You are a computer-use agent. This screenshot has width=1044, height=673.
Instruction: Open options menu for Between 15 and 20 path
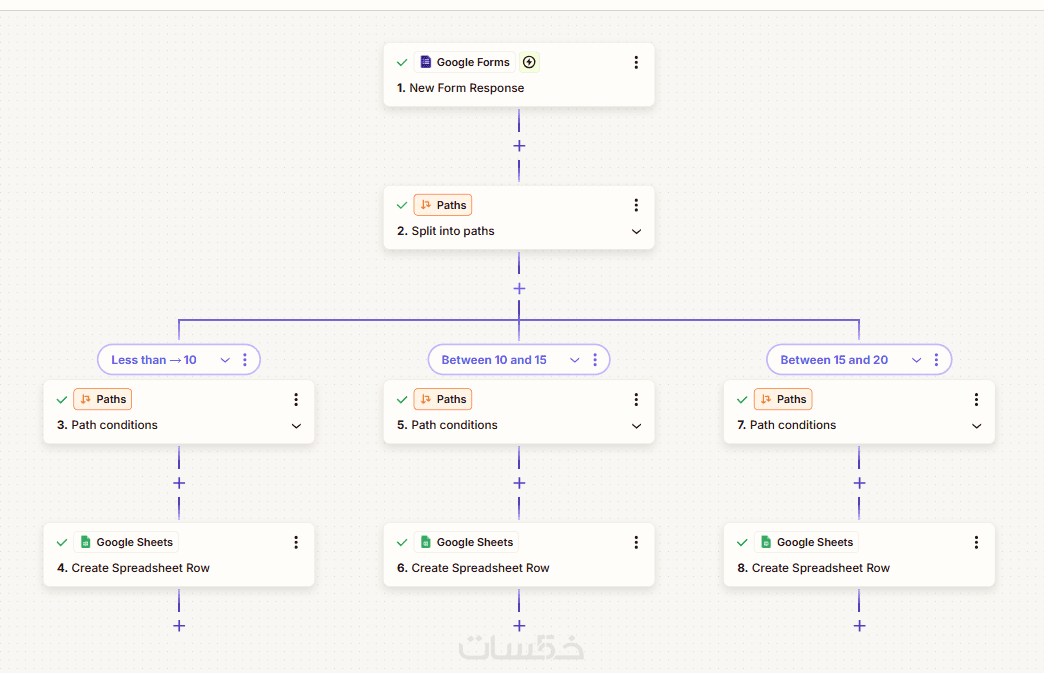click(936, 360)
